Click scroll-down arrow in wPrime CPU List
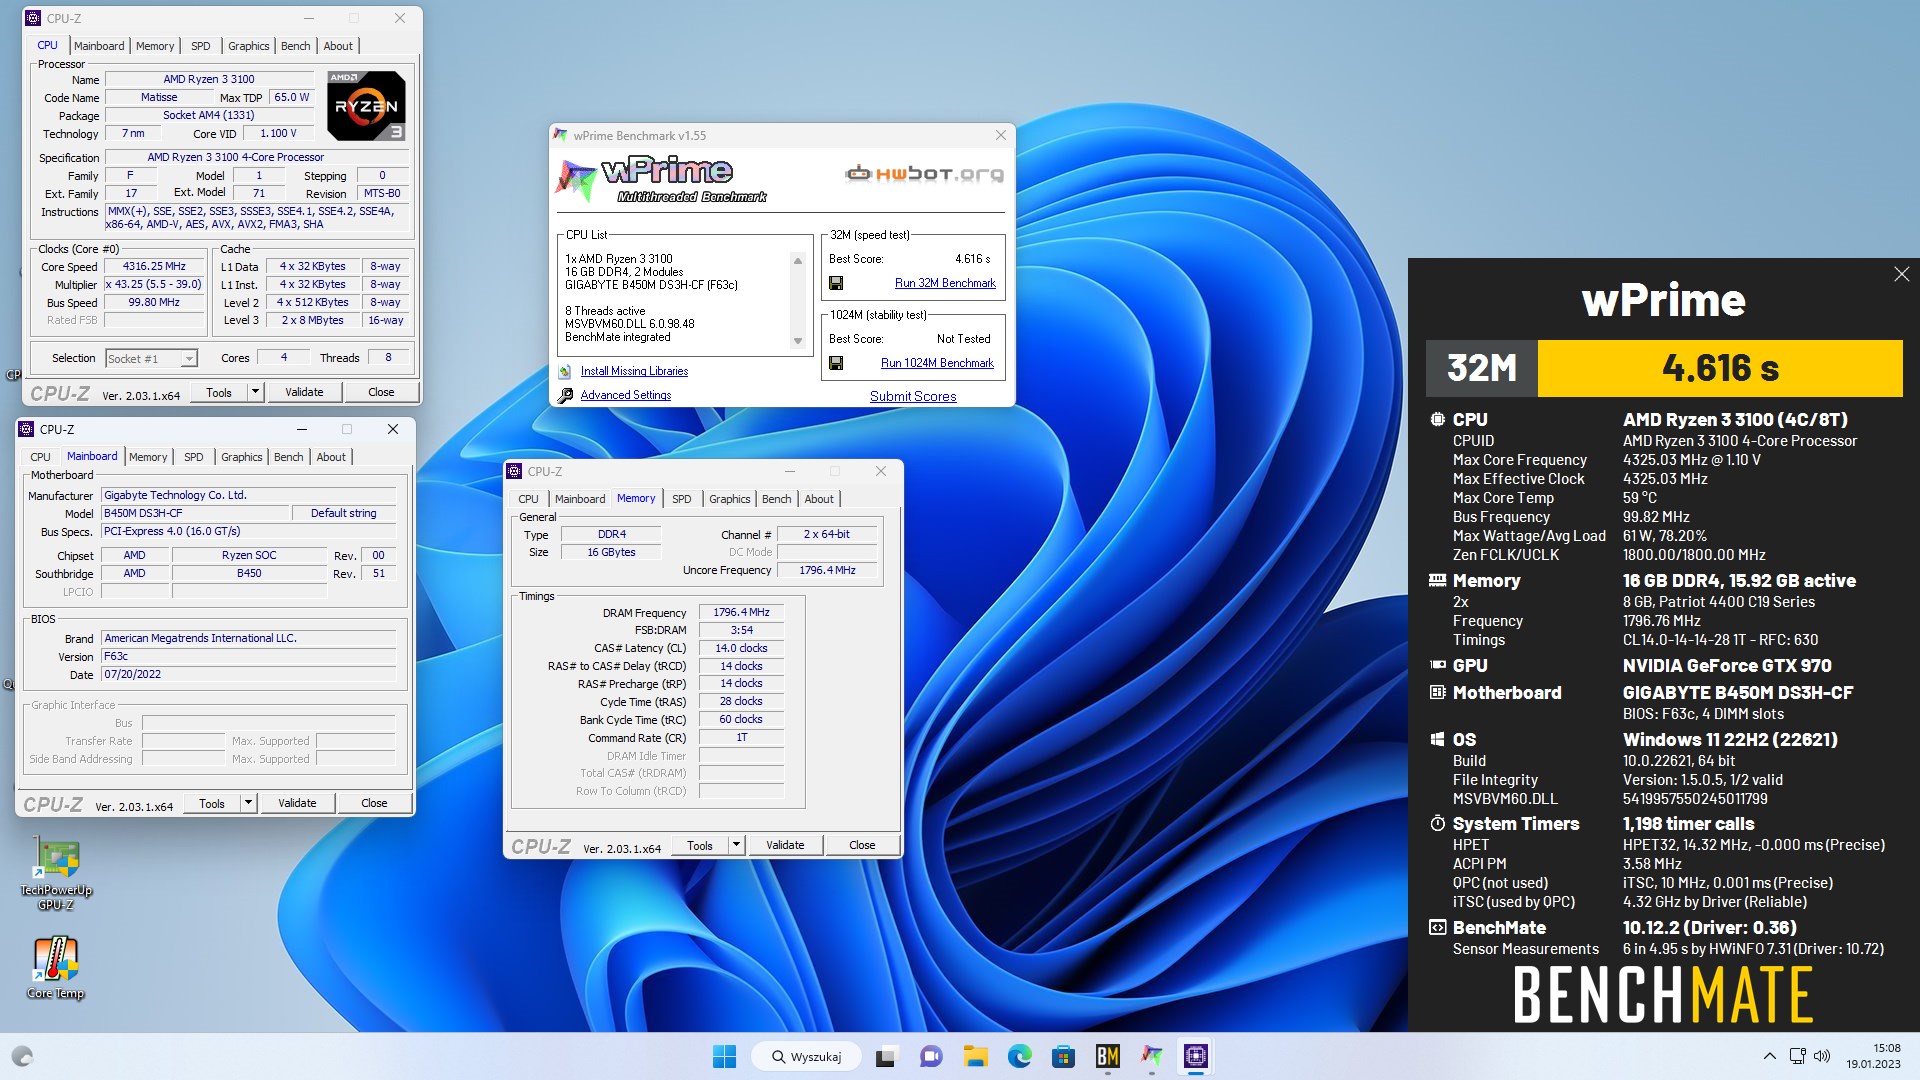 pos(798,341)
